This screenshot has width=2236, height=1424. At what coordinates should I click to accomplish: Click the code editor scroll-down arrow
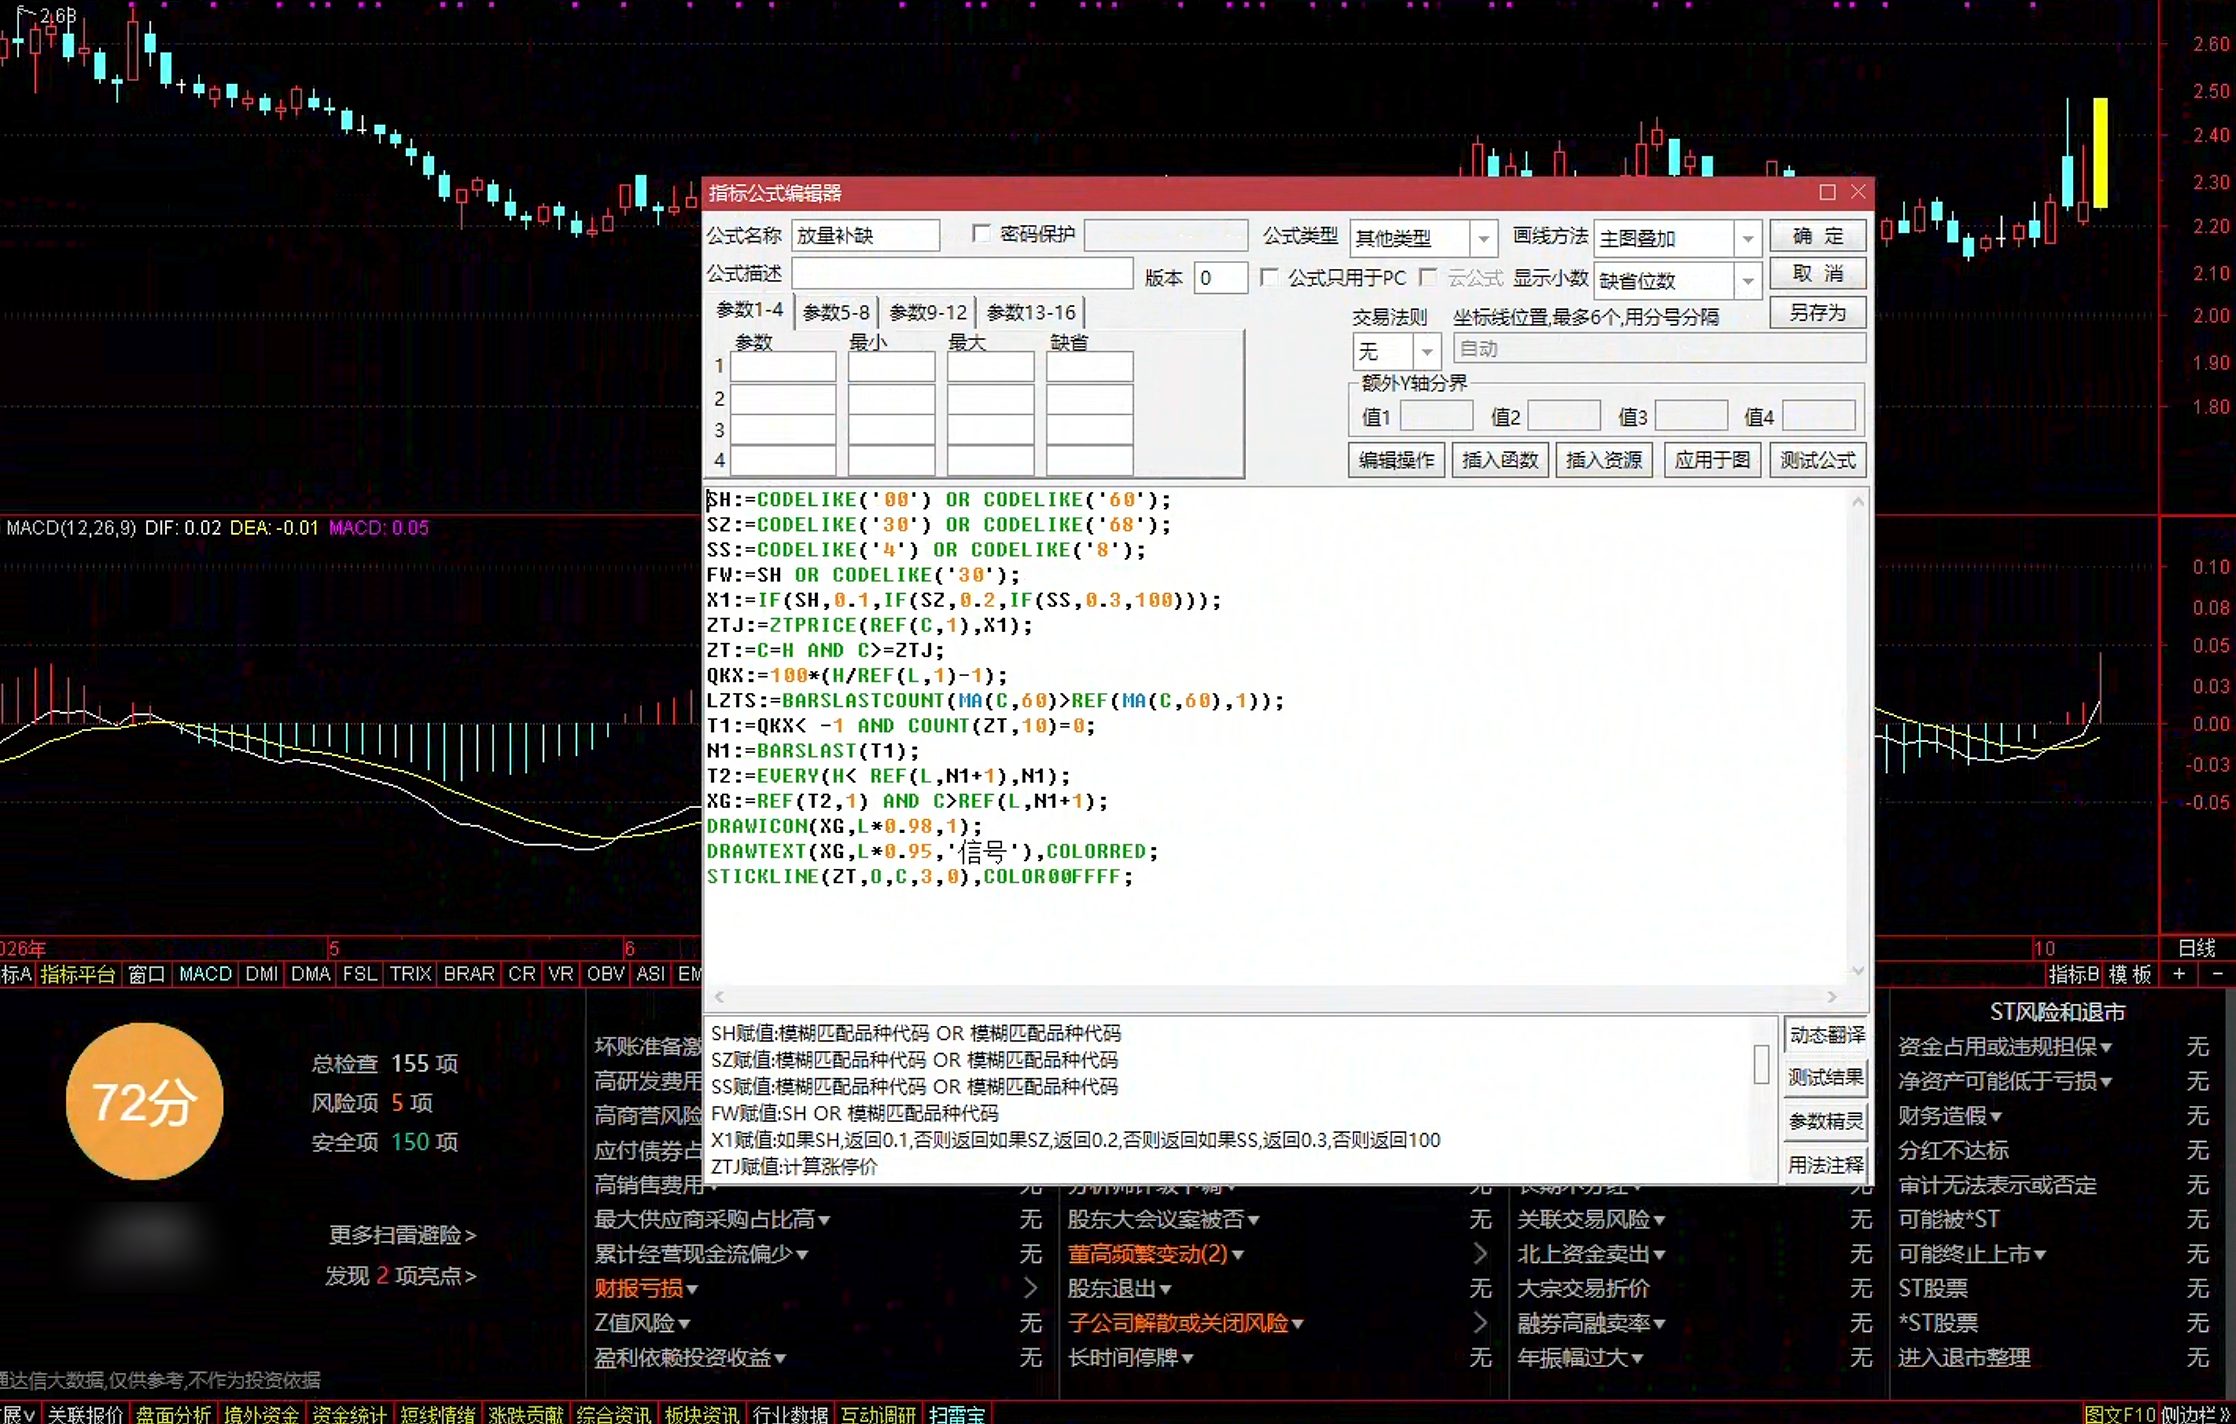(1858, 970)
